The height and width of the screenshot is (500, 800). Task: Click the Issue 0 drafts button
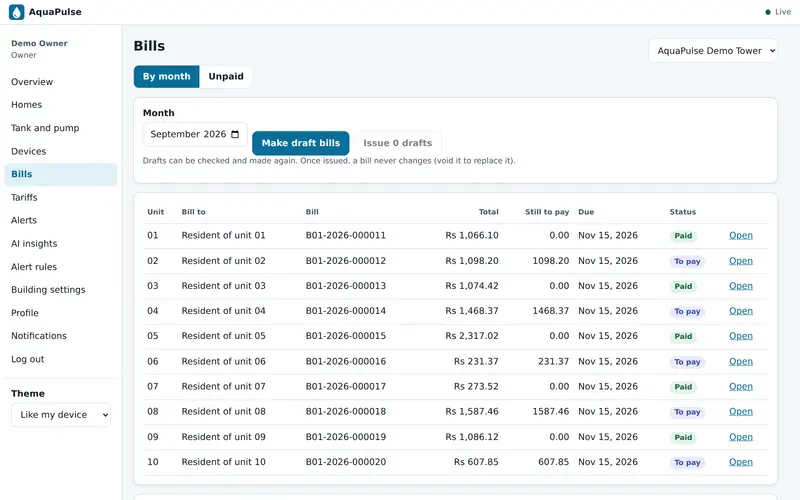coord(397,143)
